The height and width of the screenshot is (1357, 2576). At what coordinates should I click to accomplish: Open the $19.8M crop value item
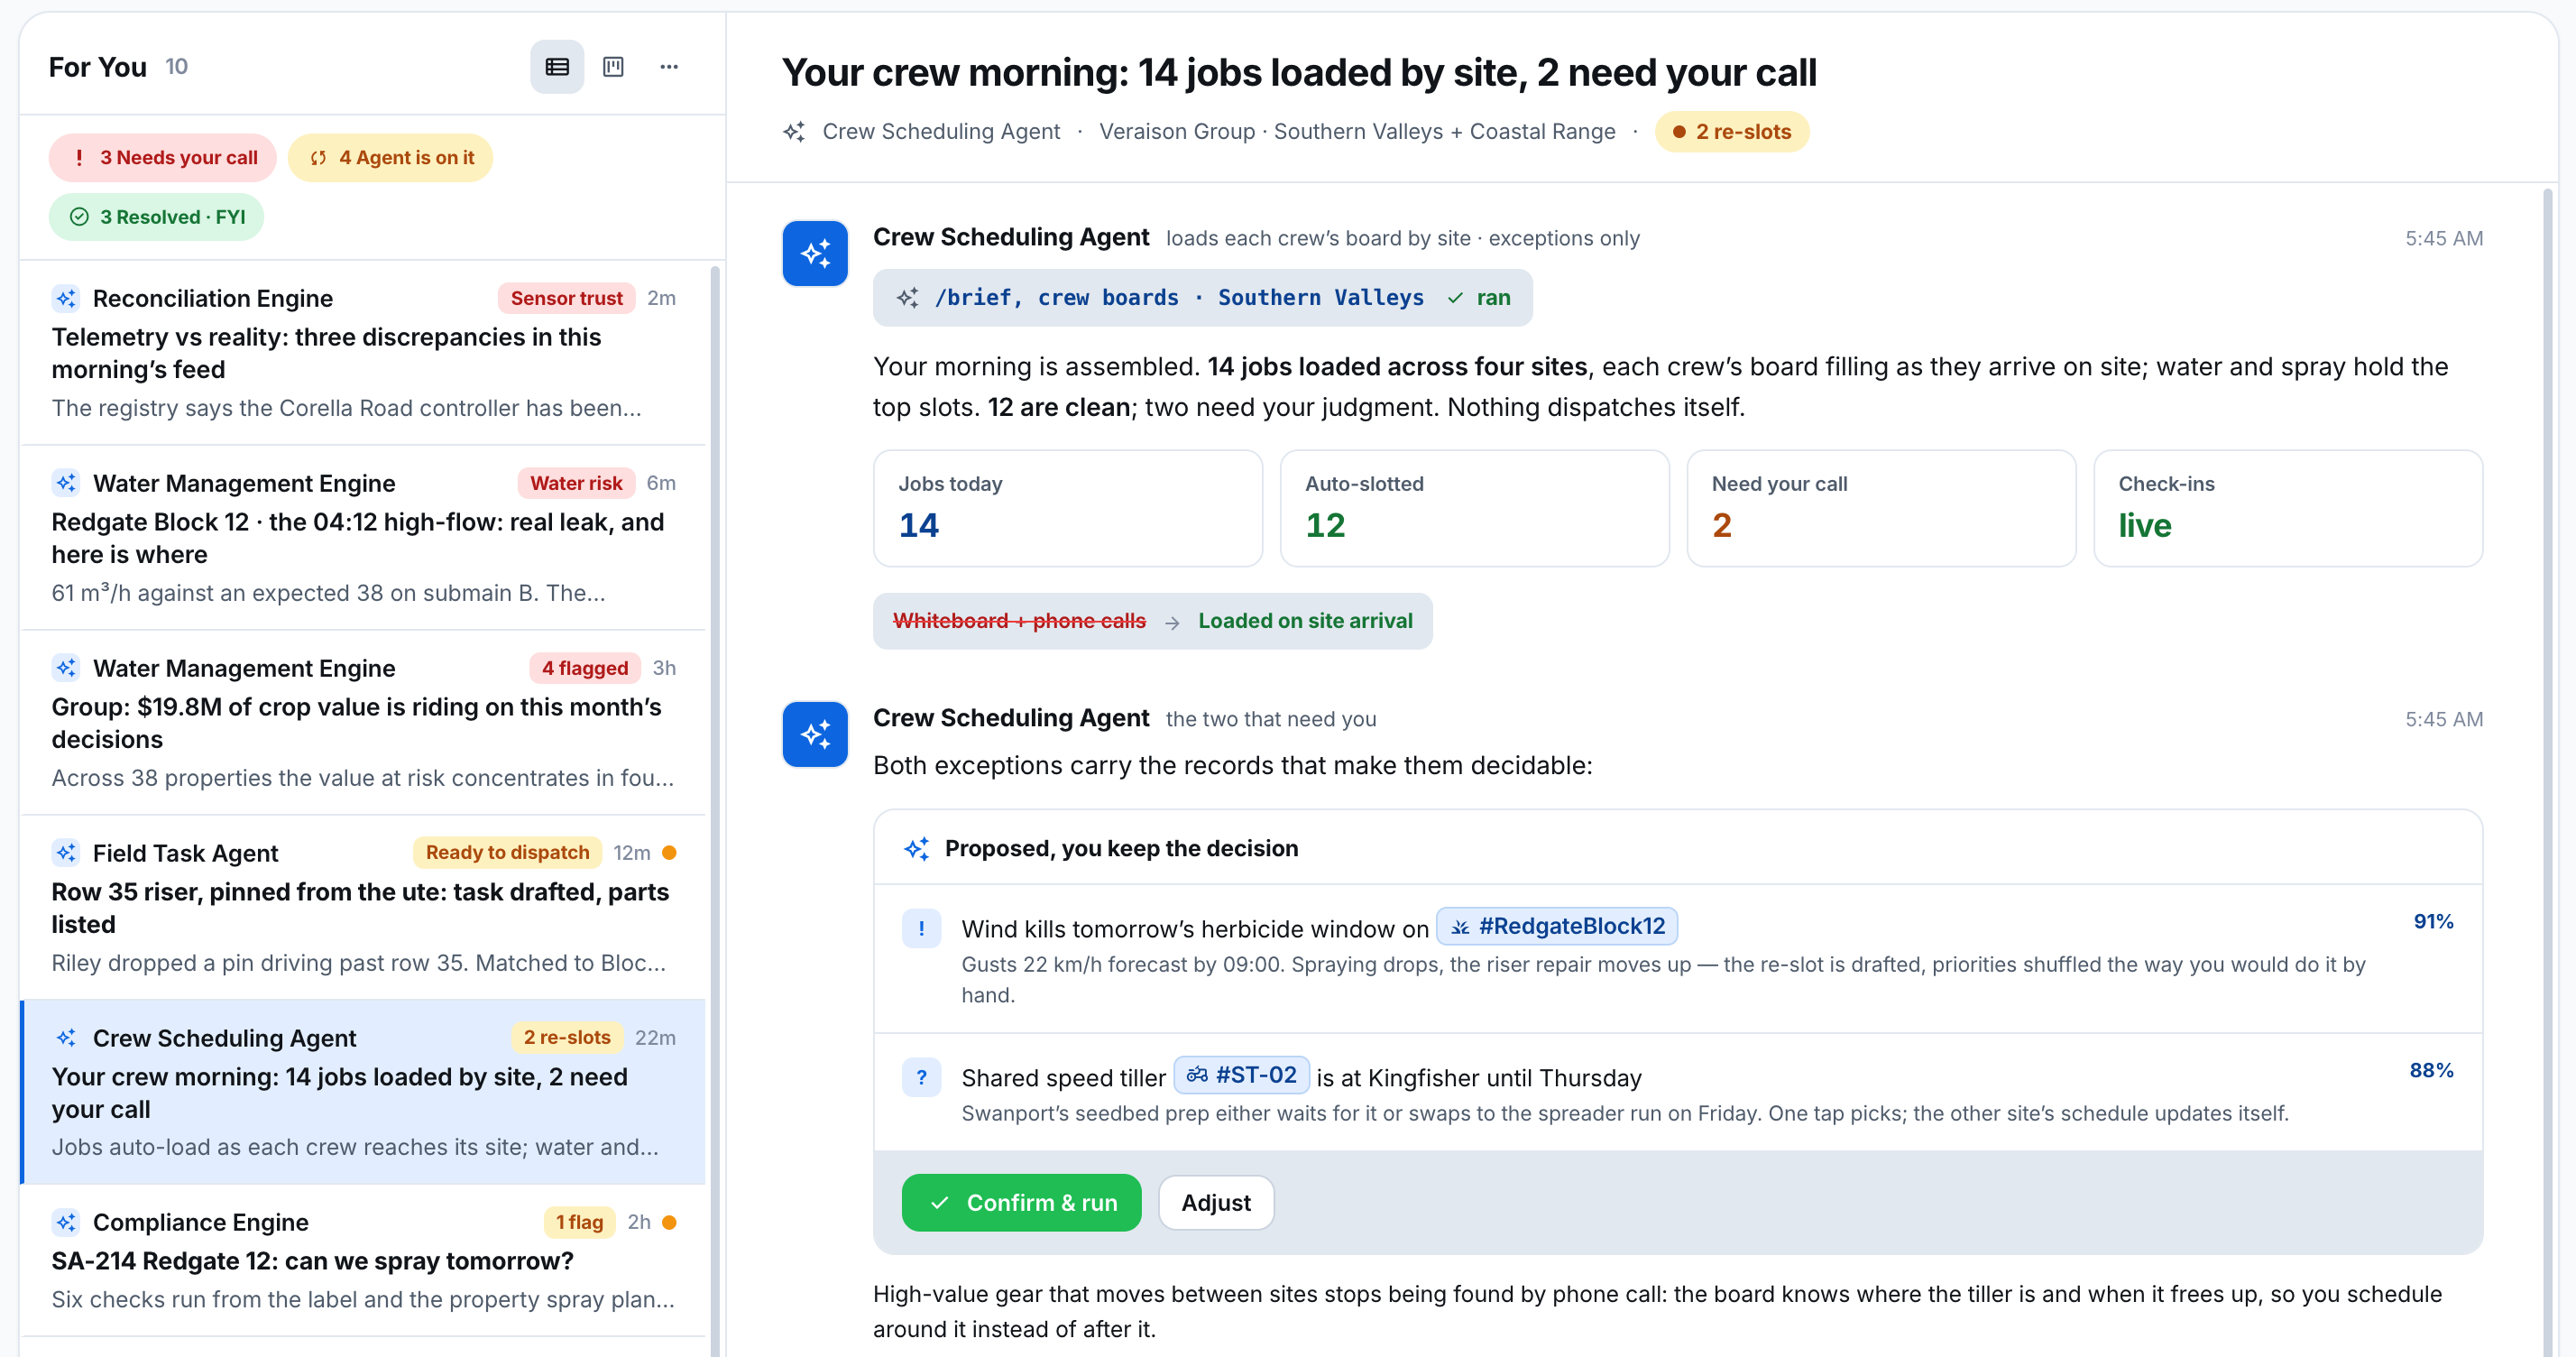point(363,723)
